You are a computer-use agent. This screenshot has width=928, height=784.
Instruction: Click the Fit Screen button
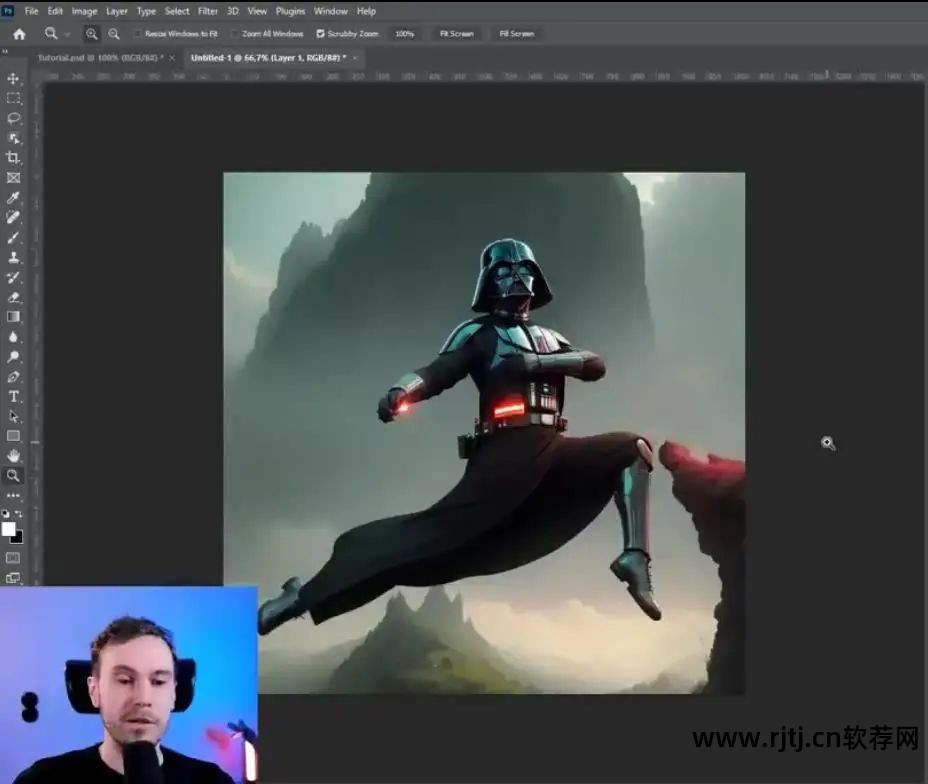(456, 34)
